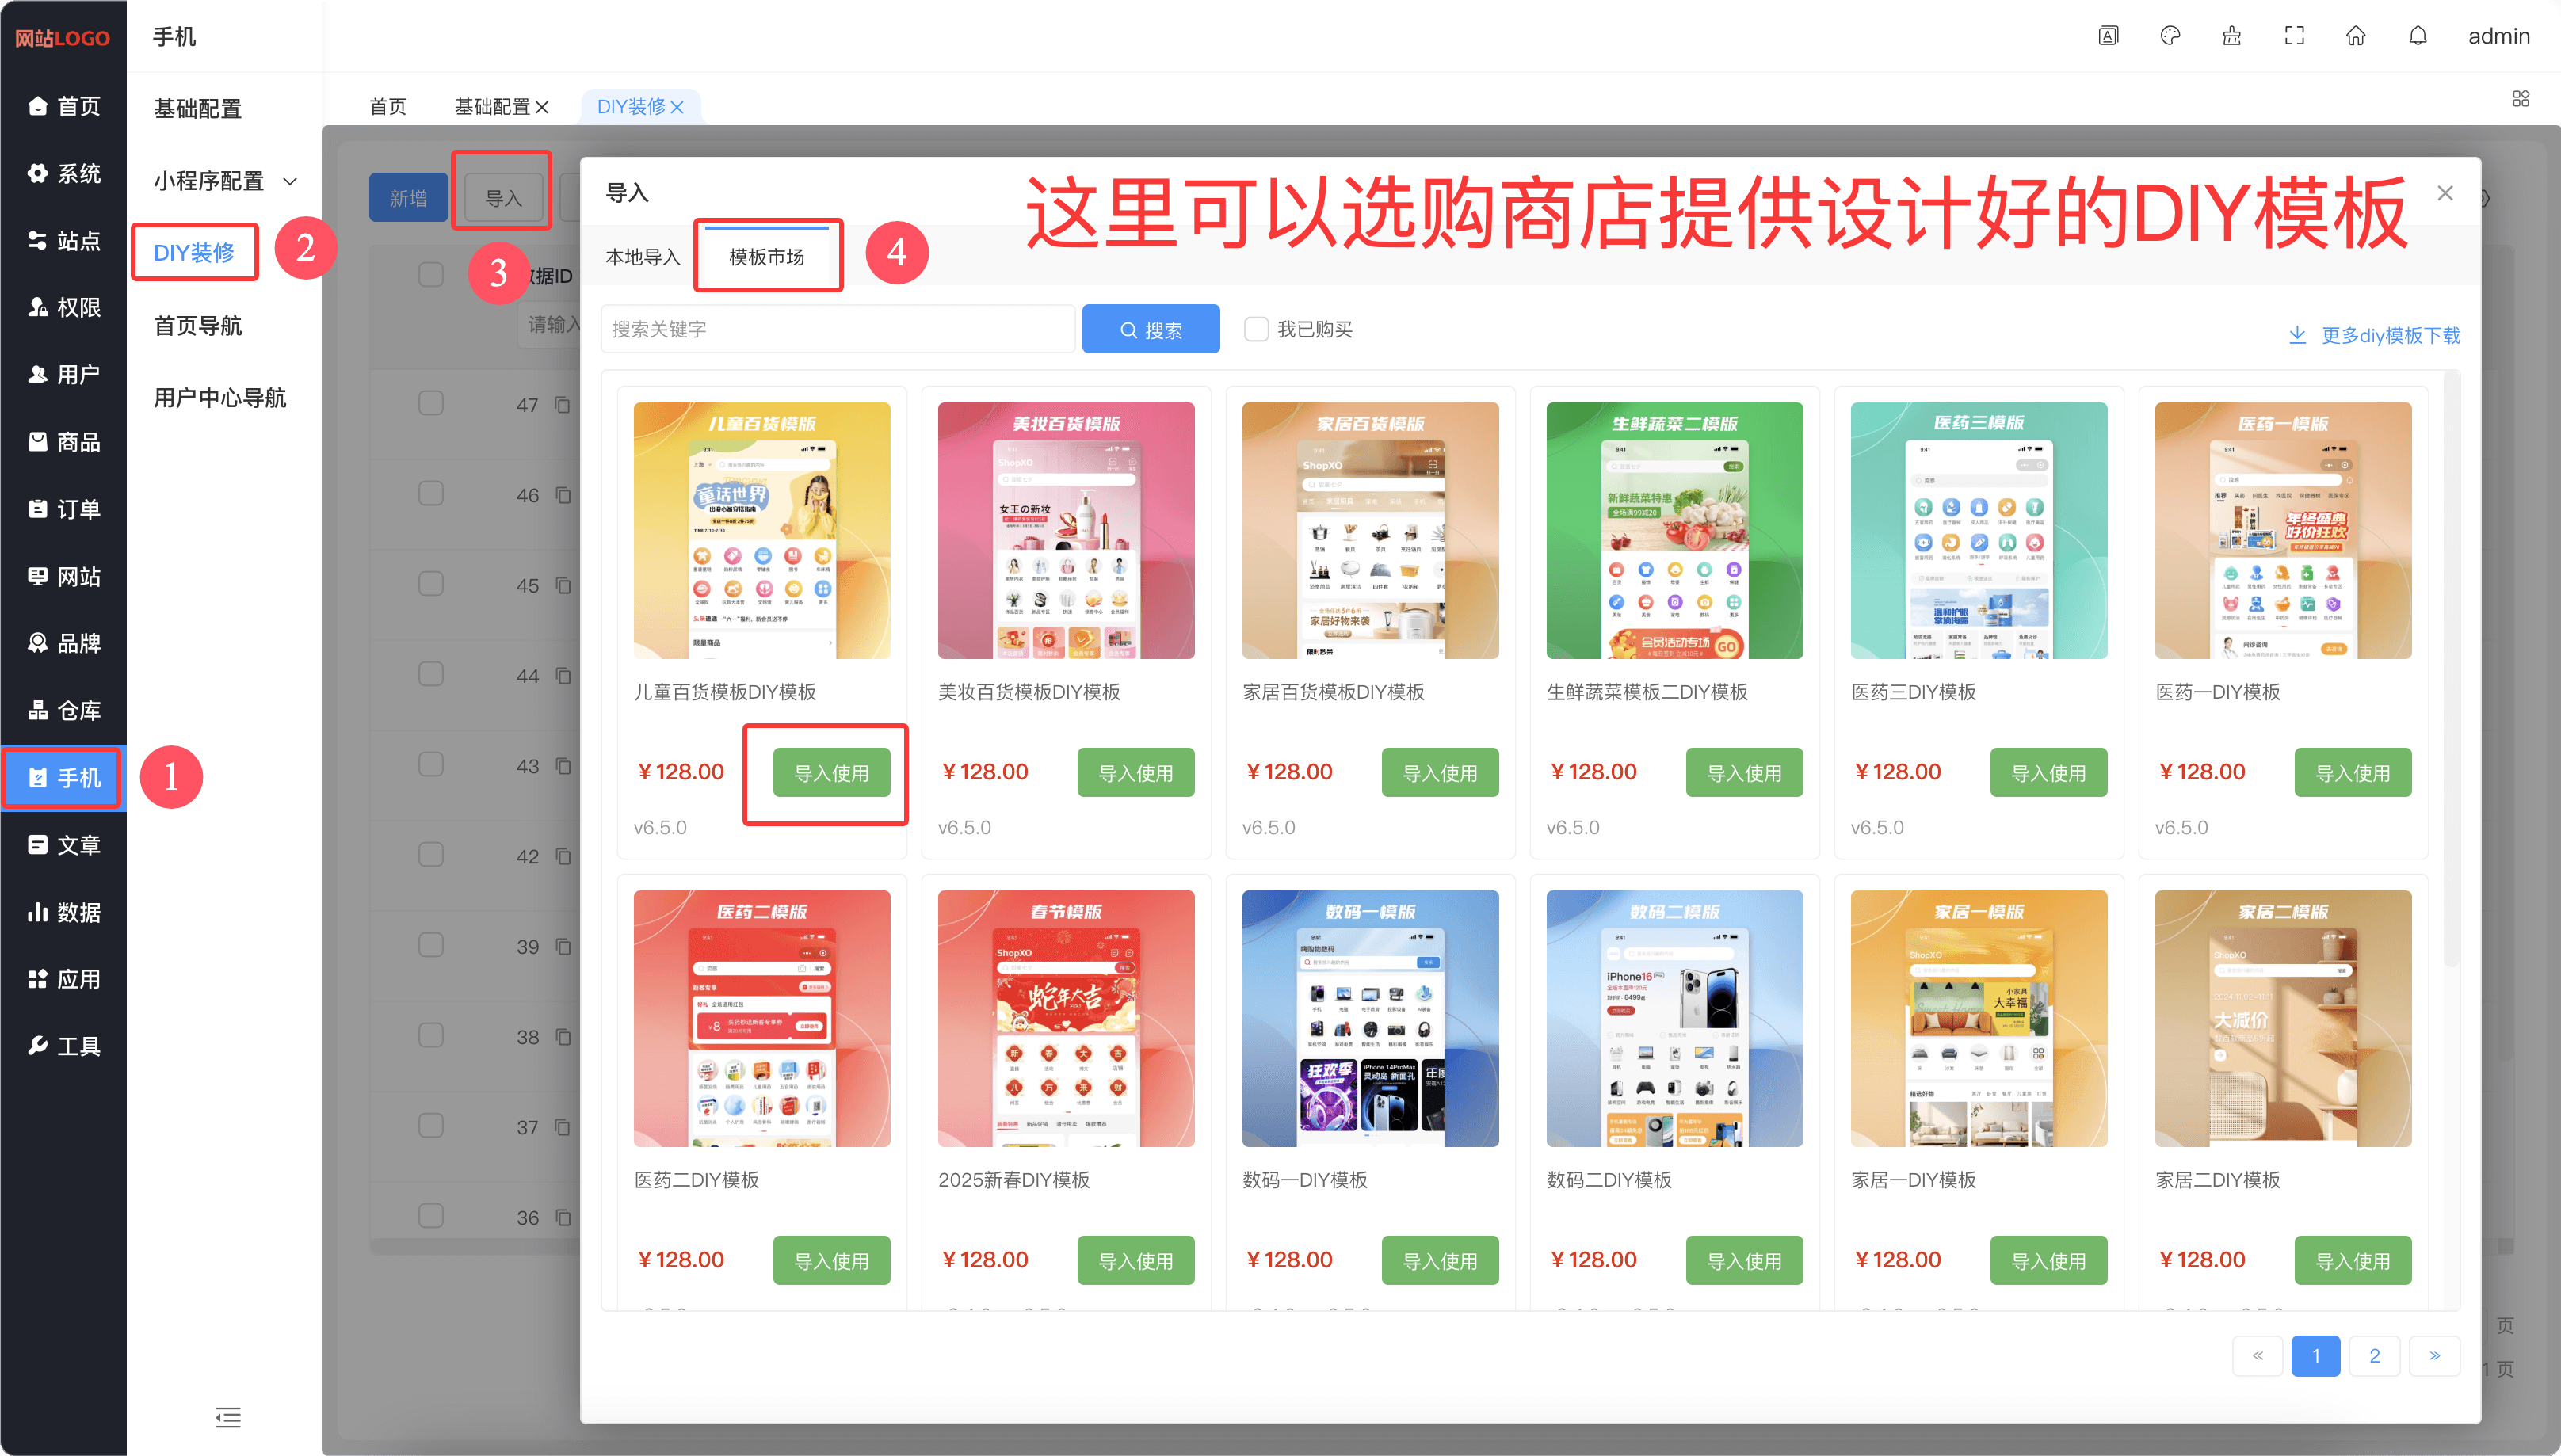This screenshot has height=1456, width=2561.
Task: Open 订单 in the sidebar
Action: tap(64, 509)
